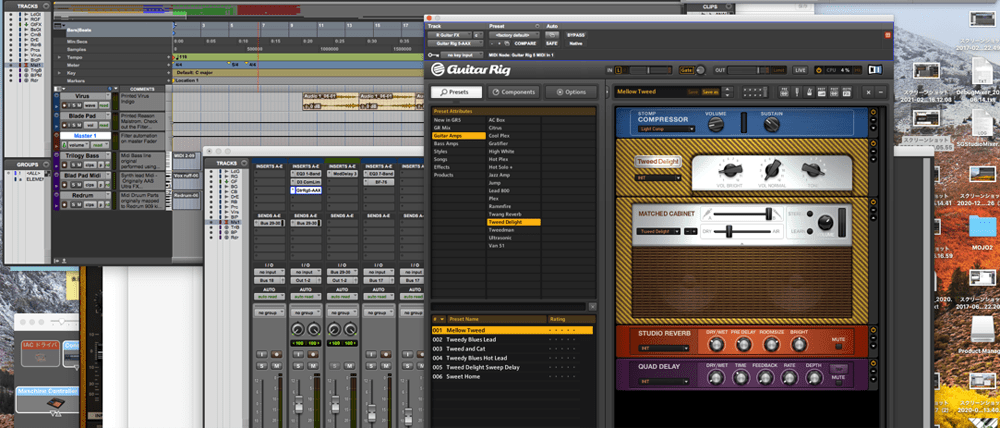Open the Tweed Delight amp INIT preset dropdown
Screen dimensions: 1000x428
click(658, 178)
